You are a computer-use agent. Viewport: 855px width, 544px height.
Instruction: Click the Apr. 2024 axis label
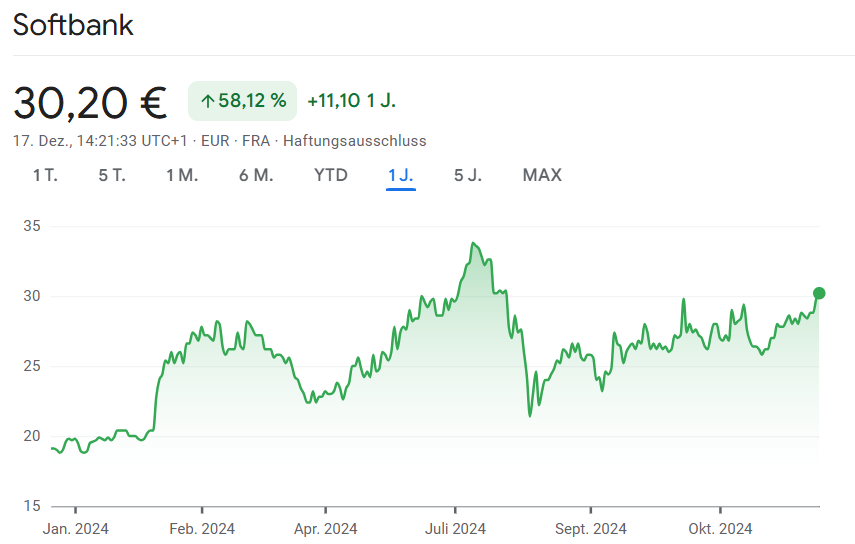tap(326, 529)
